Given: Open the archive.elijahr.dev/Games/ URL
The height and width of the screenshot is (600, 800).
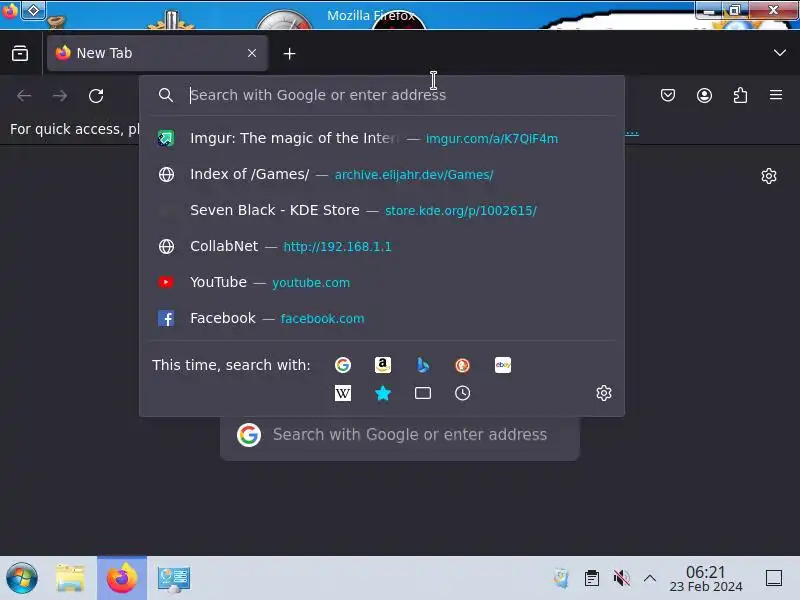Looking at the screenshot, I should [x=414, y=175].
